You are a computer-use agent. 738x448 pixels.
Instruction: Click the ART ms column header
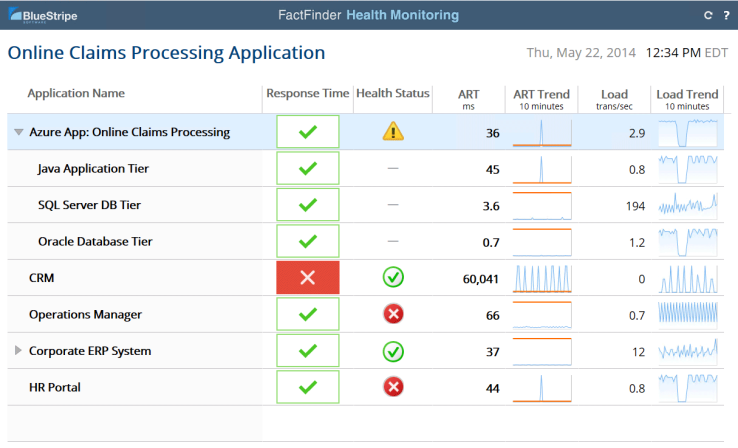tap(468, 98)
